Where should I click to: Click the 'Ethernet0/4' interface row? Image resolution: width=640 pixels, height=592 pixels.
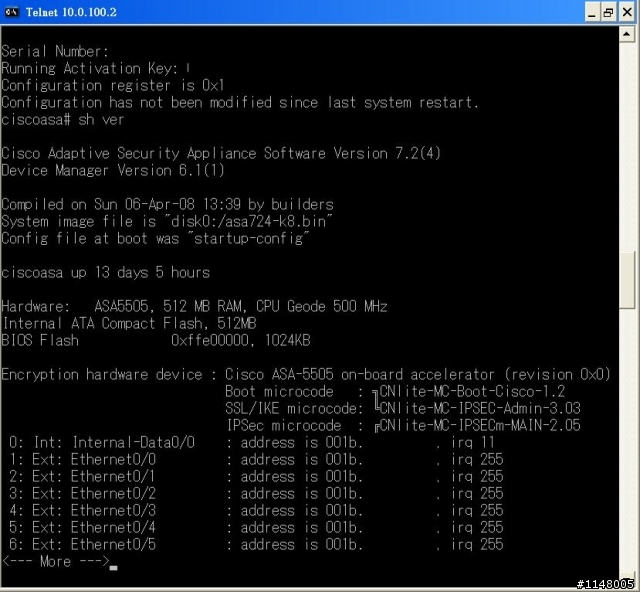coord(256,528)
